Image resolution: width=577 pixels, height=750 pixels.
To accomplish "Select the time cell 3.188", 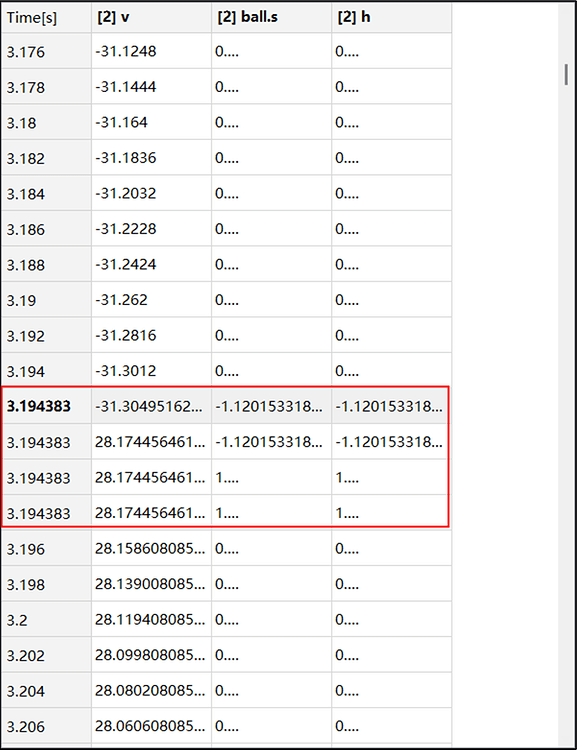I will [x=46, y=264].
